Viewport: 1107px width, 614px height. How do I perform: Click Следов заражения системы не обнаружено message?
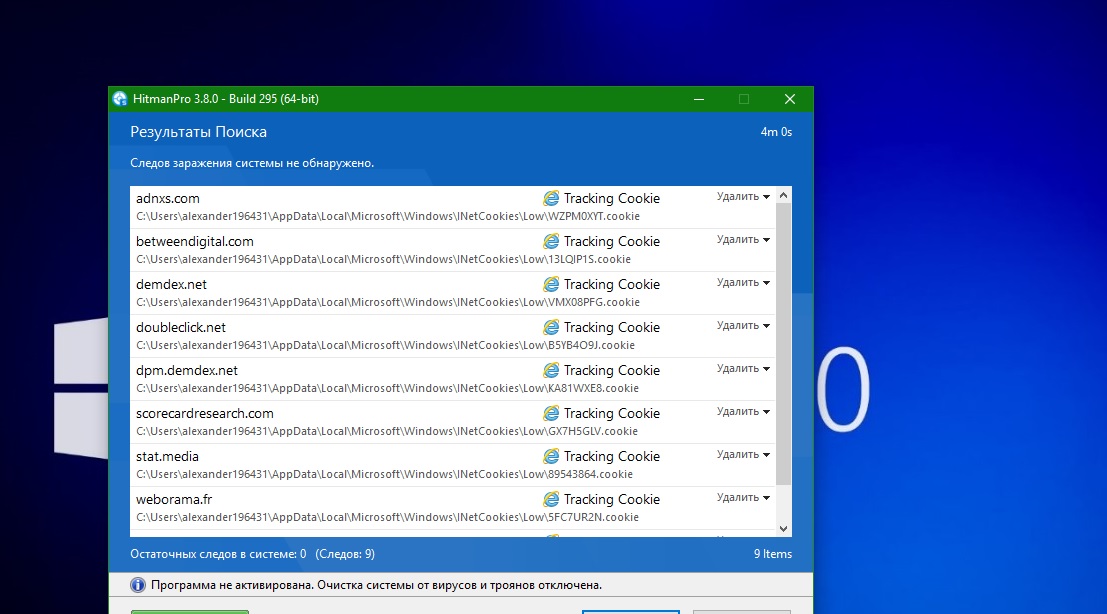pyautogui.click(x=252, y=163)
